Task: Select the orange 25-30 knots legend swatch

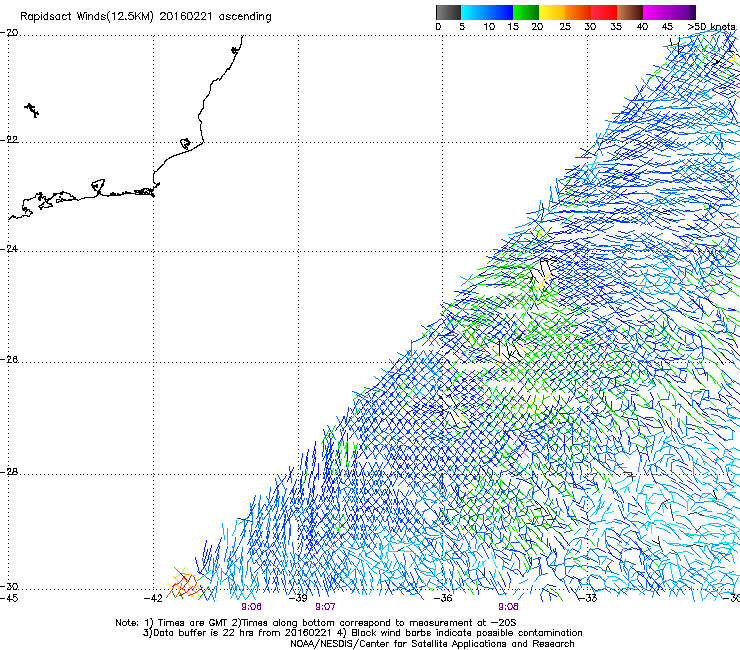Action: (x=578, y=12)
